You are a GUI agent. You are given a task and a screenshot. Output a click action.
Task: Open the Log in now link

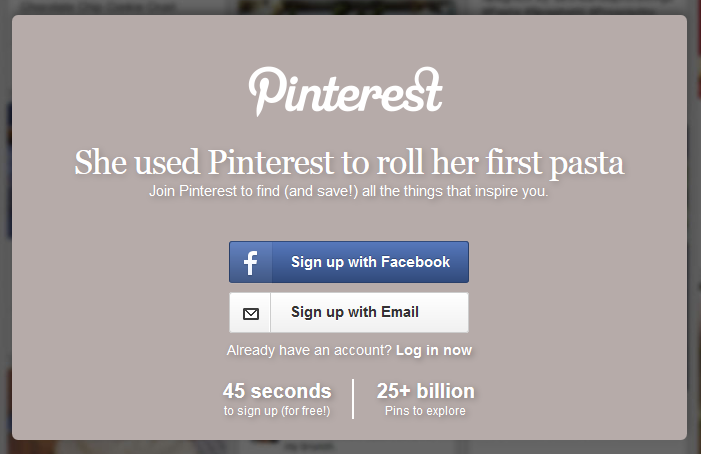point(433,350)
